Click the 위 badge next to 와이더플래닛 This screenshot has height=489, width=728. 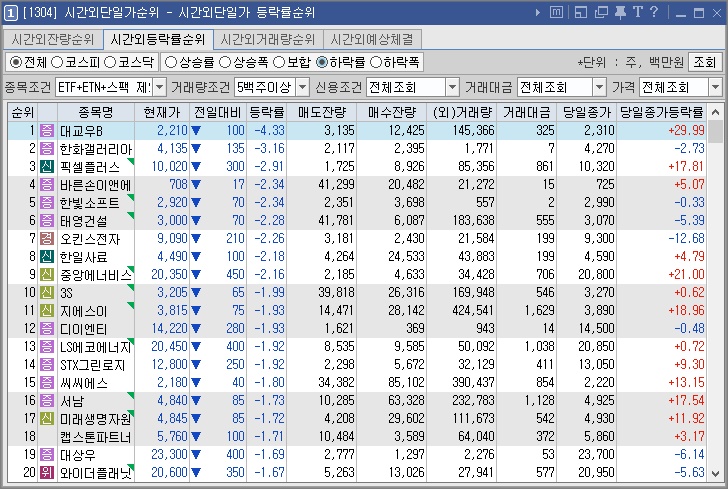point(47,473)
